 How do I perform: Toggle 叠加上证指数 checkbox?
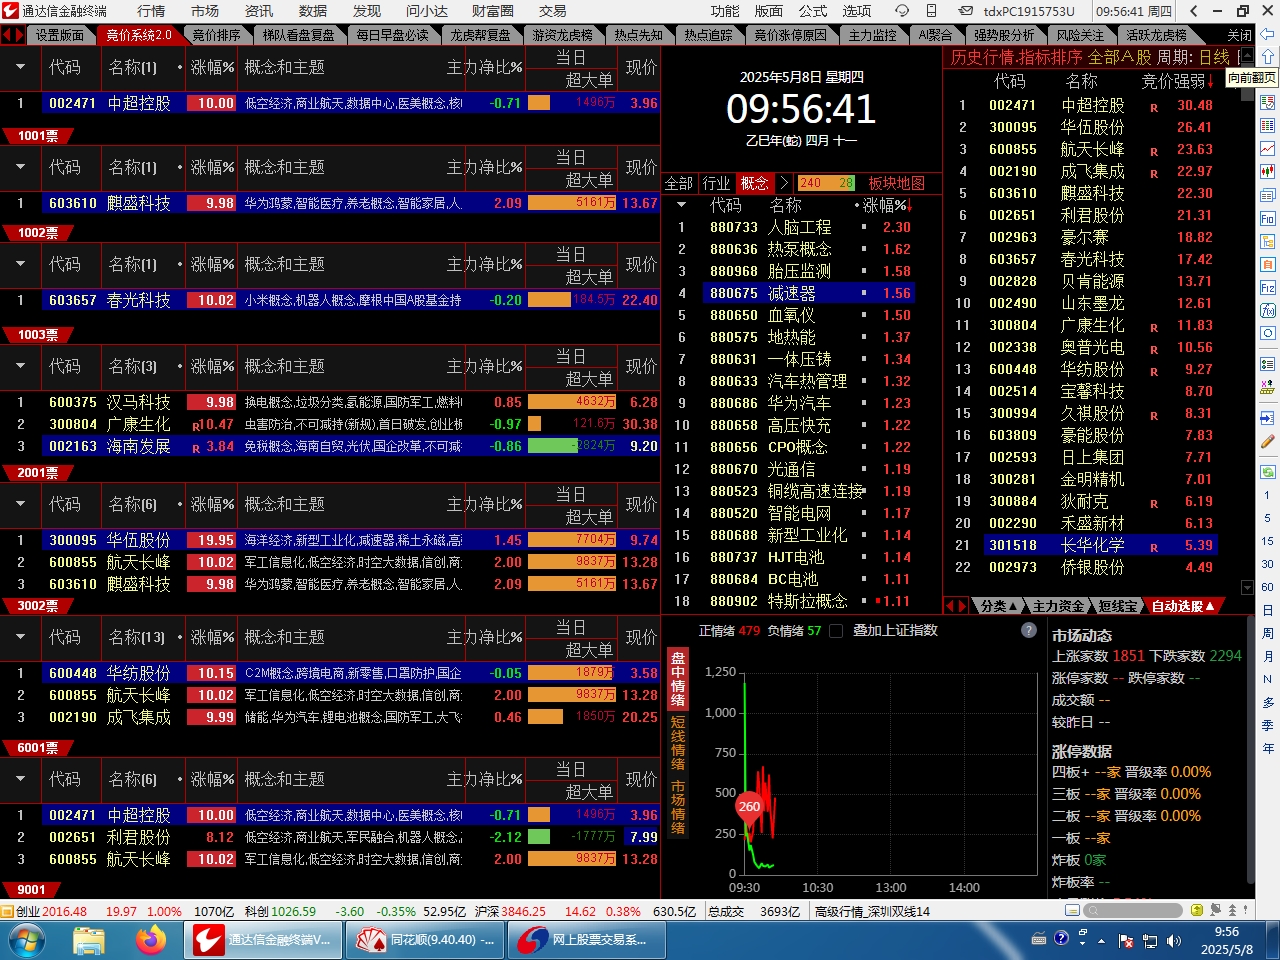pos(835,631)
